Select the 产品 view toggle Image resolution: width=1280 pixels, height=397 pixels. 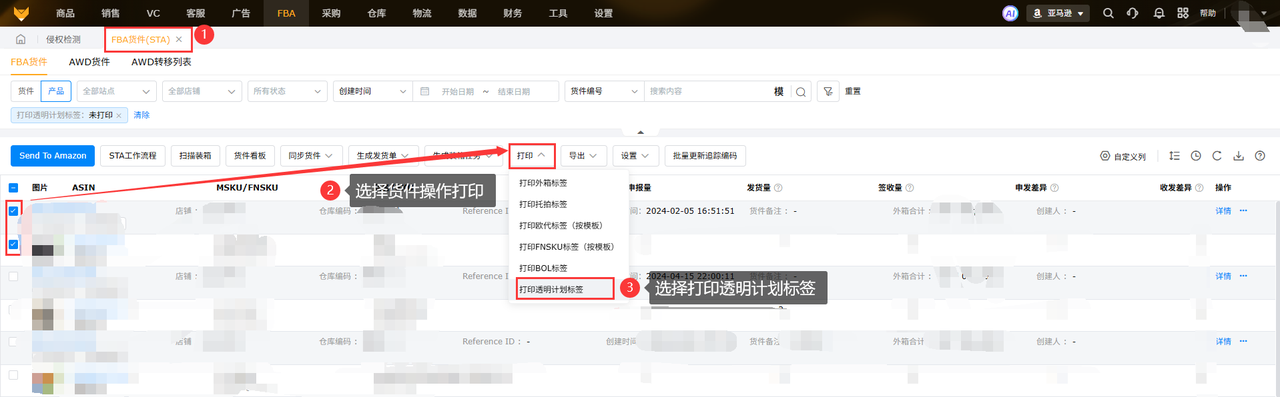click(x=56, y=91)
